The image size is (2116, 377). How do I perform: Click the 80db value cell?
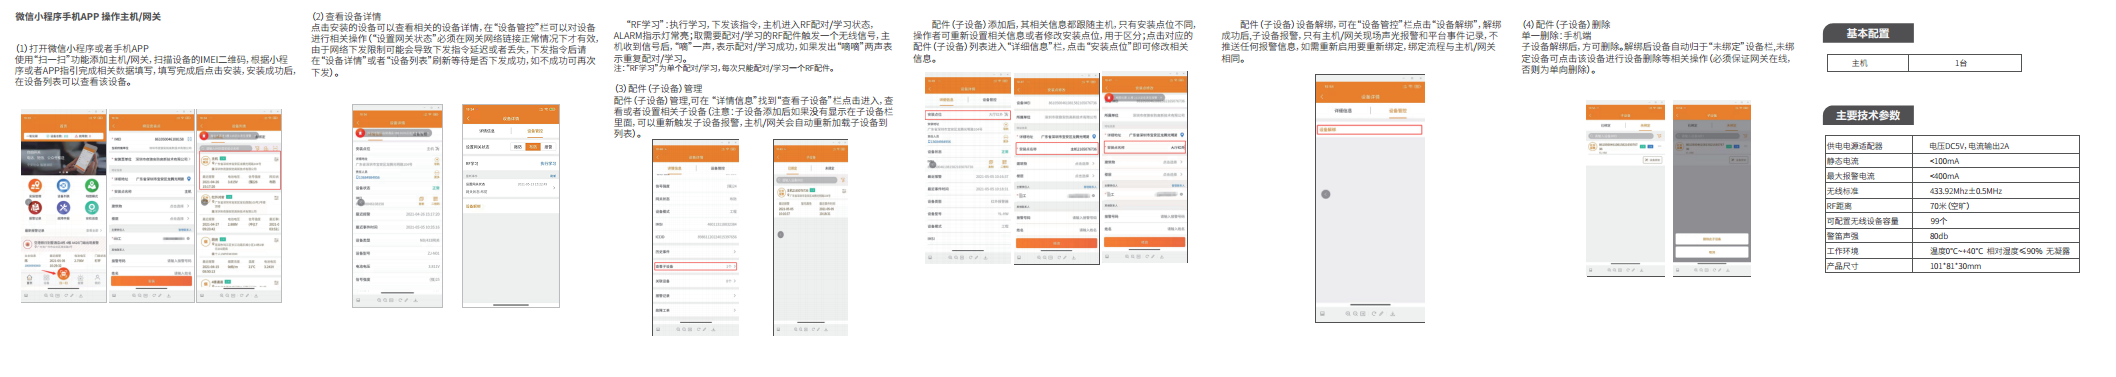click(x=1995, y=236)
